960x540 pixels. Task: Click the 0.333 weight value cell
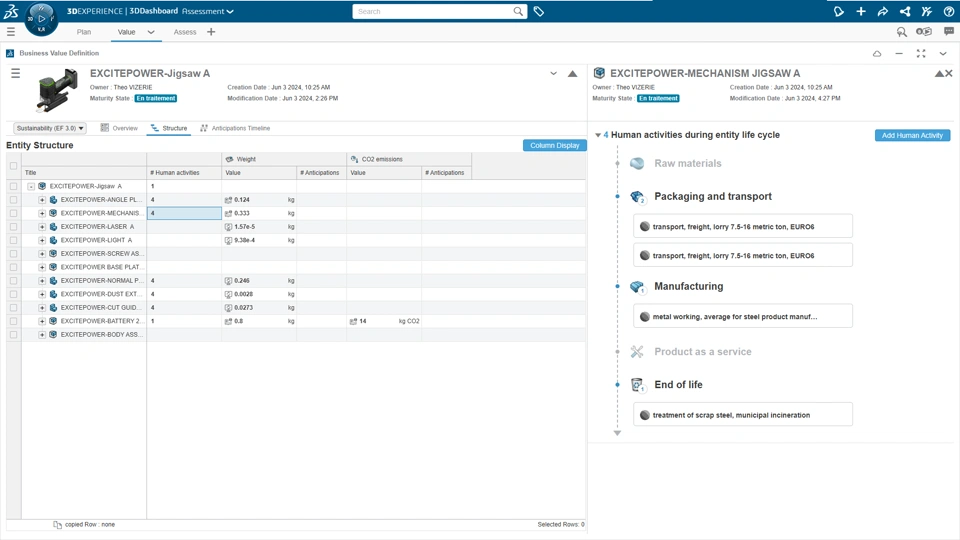click(259, 213)
